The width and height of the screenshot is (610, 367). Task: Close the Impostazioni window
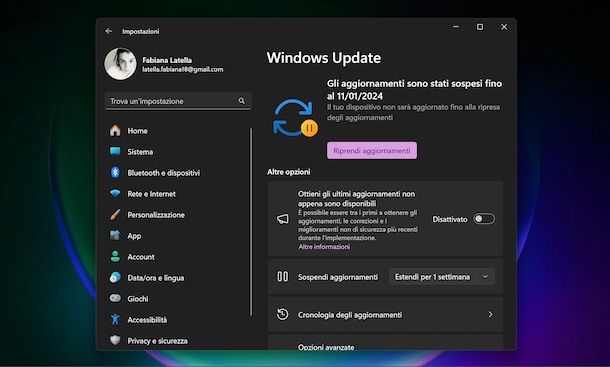(504, 27)
